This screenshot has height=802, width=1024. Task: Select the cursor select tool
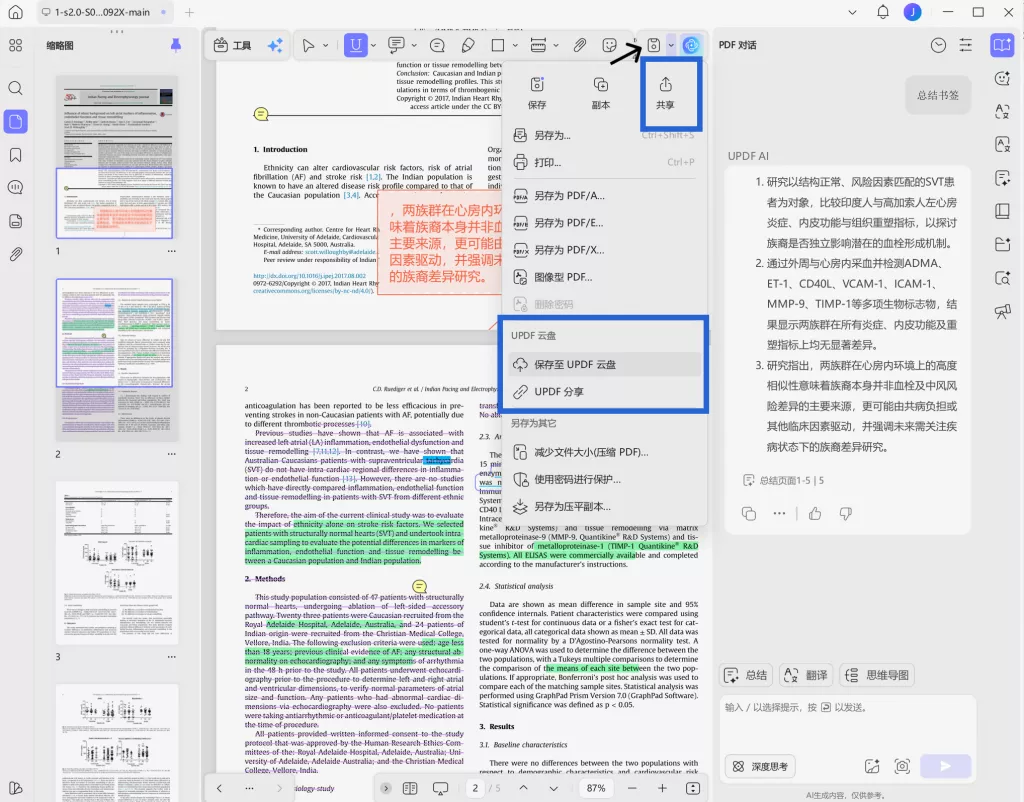[x=308, y=45]
